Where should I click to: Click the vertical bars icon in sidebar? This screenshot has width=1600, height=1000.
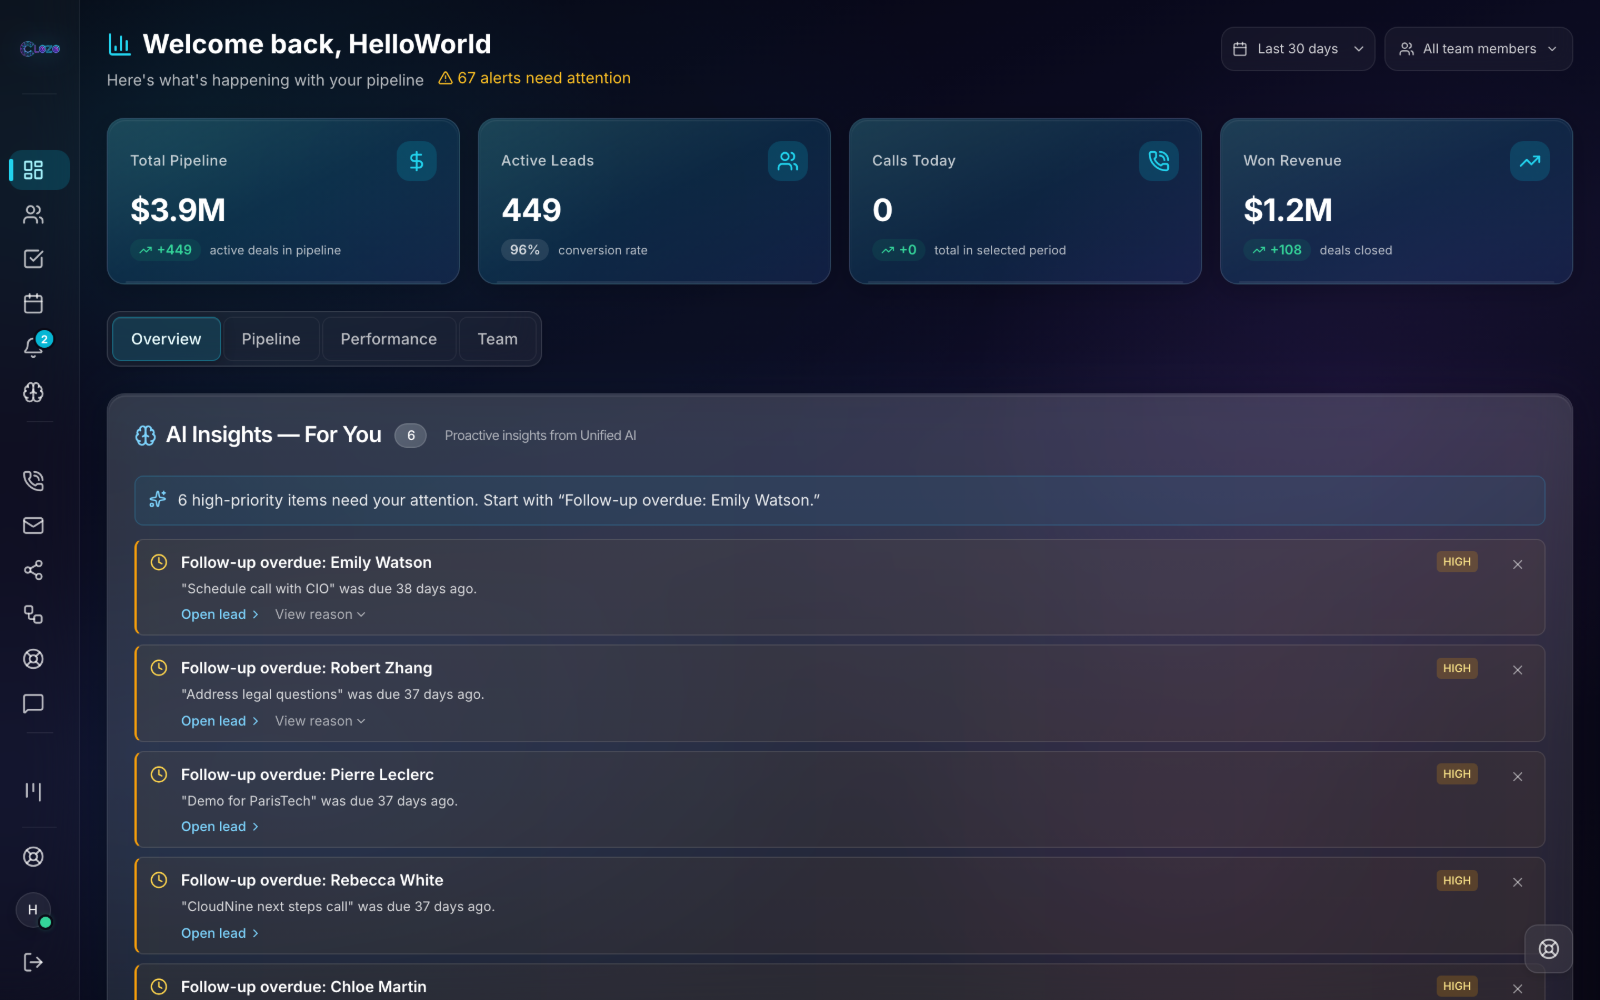33,792
